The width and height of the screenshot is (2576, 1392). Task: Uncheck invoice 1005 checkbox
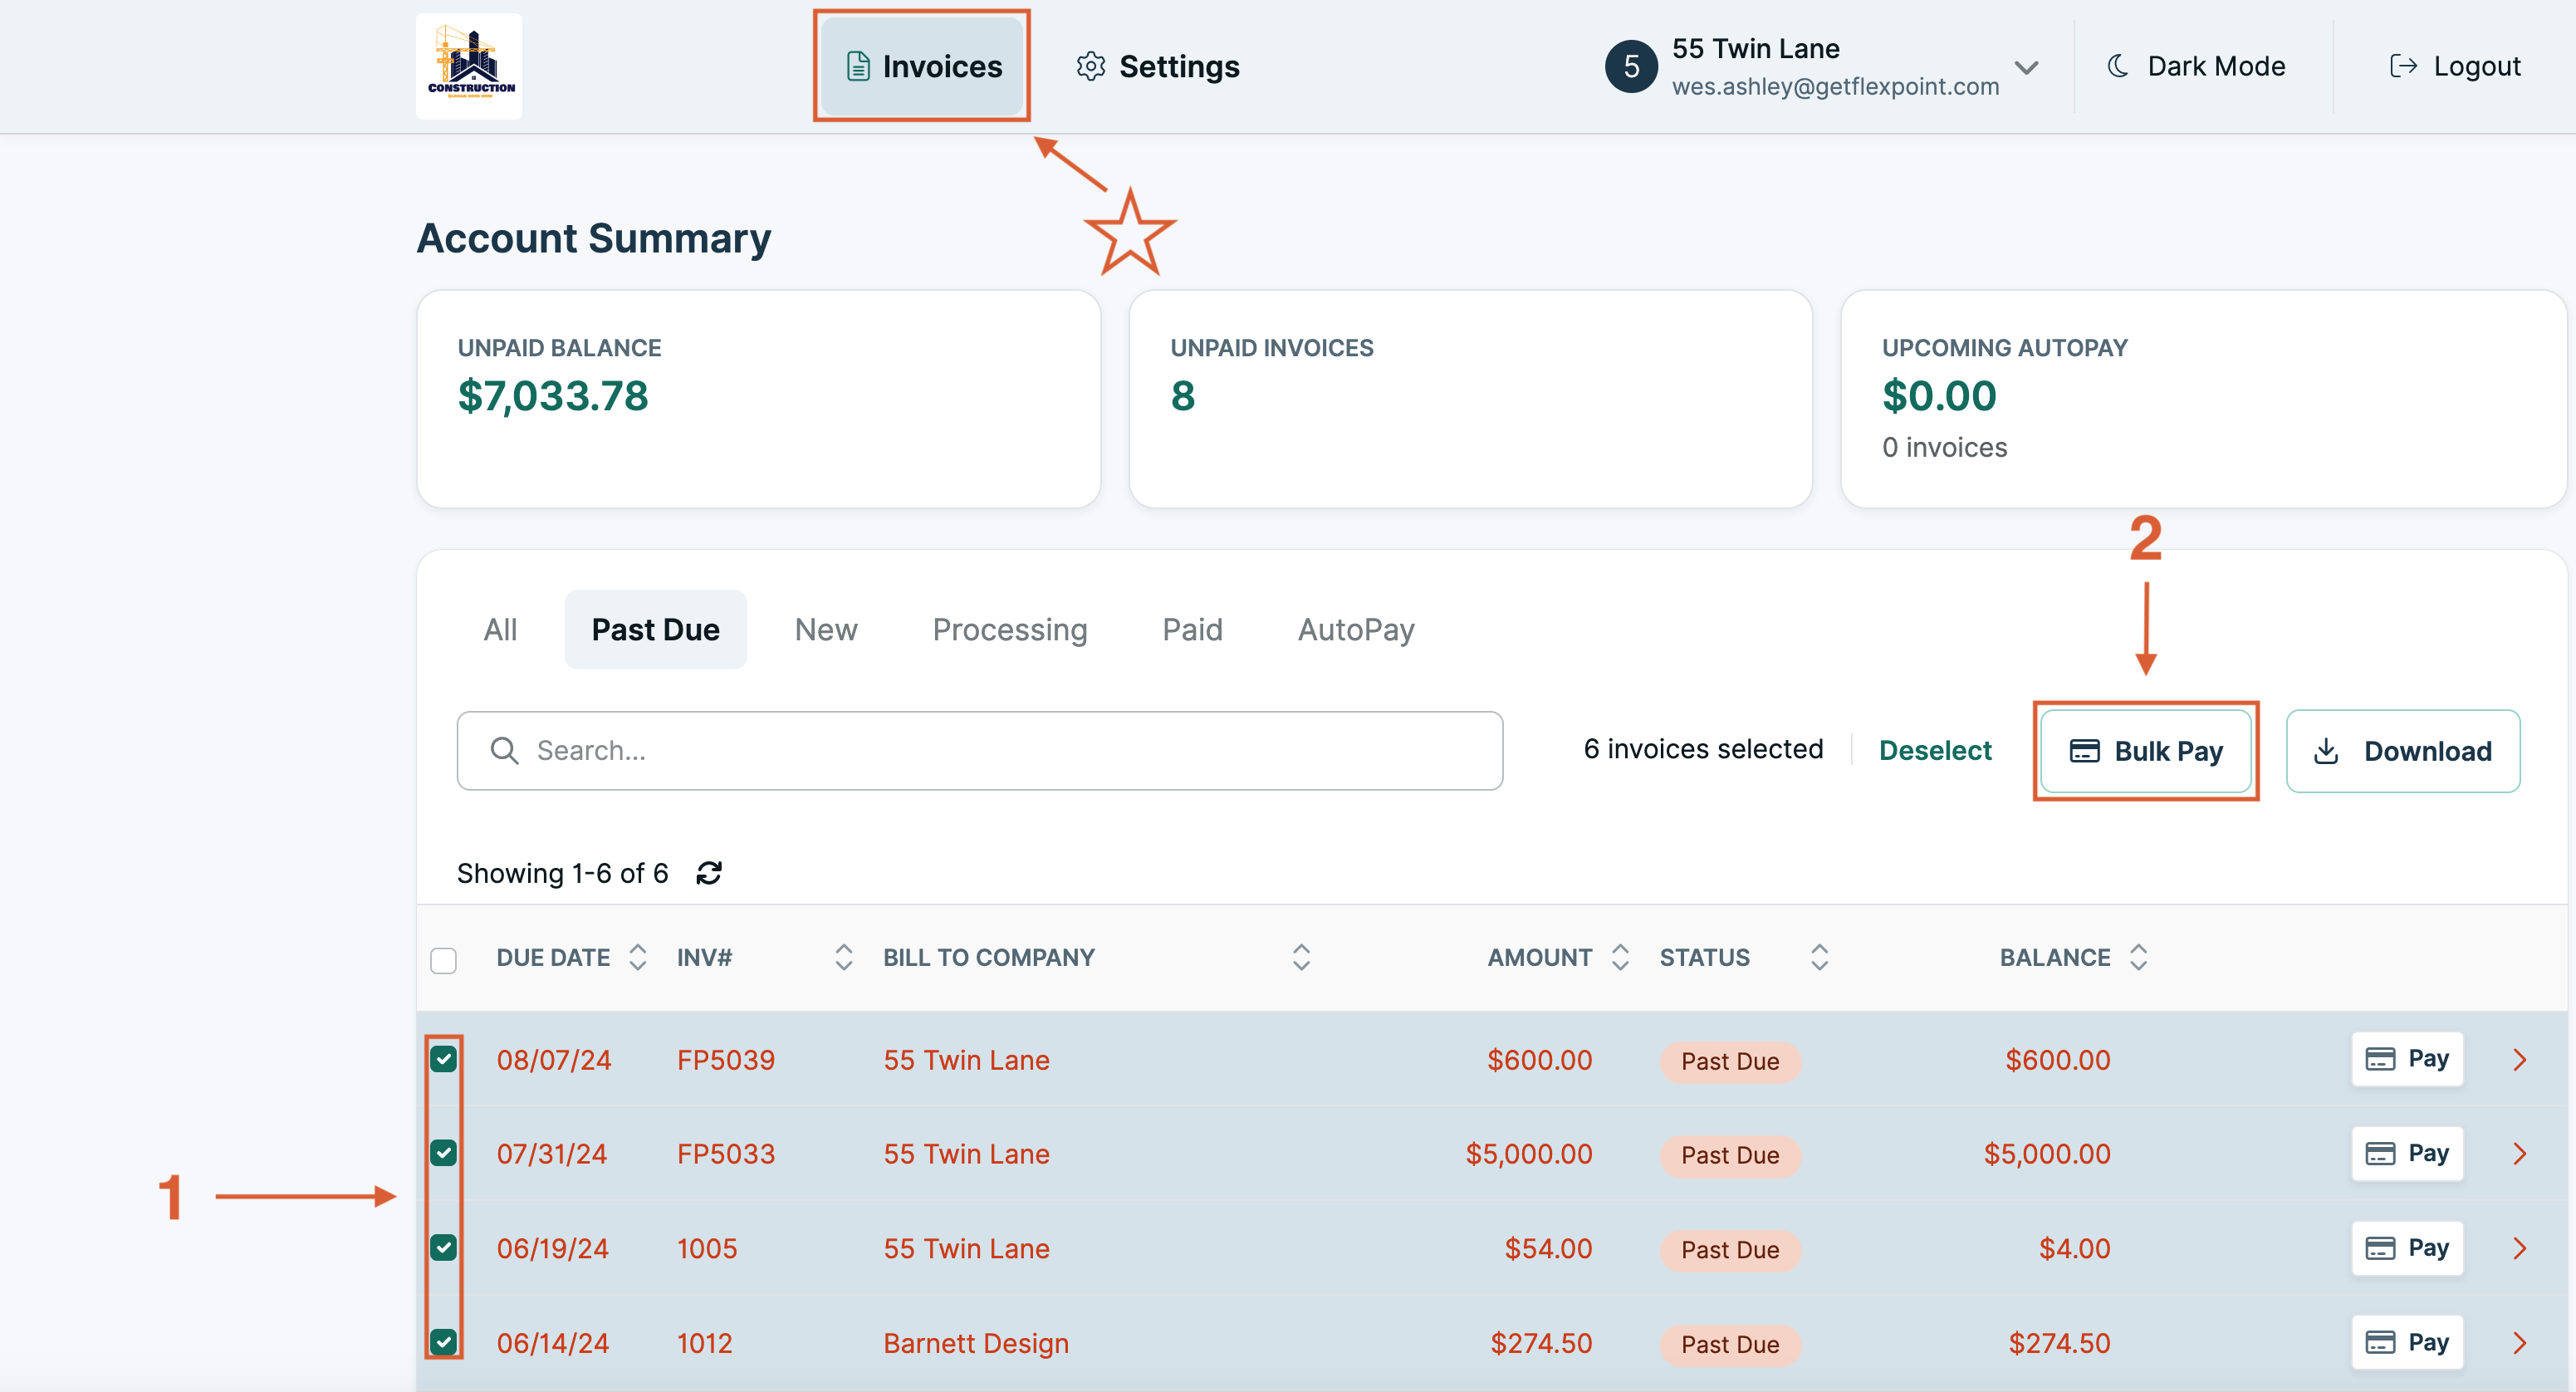coord(443,1247)
